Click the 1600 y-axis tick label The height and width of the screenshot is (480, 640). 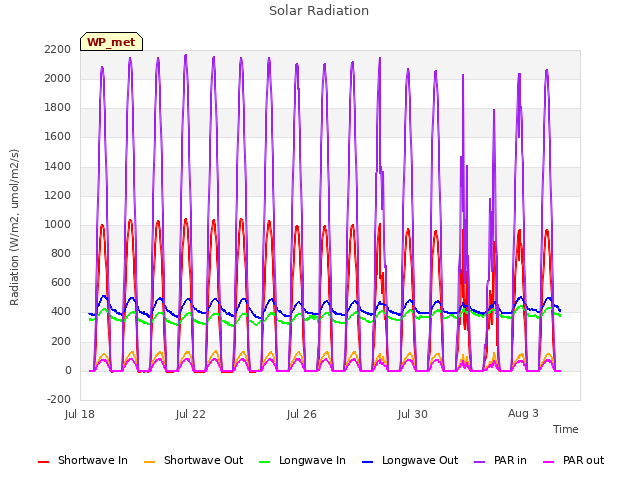58,137
